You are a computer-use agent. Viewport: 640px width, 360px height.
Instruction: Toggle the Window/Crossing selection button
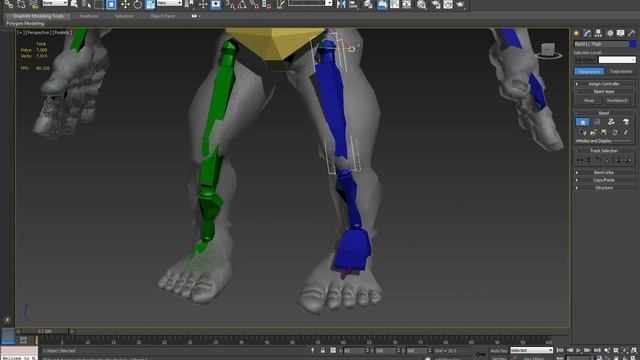111,4
